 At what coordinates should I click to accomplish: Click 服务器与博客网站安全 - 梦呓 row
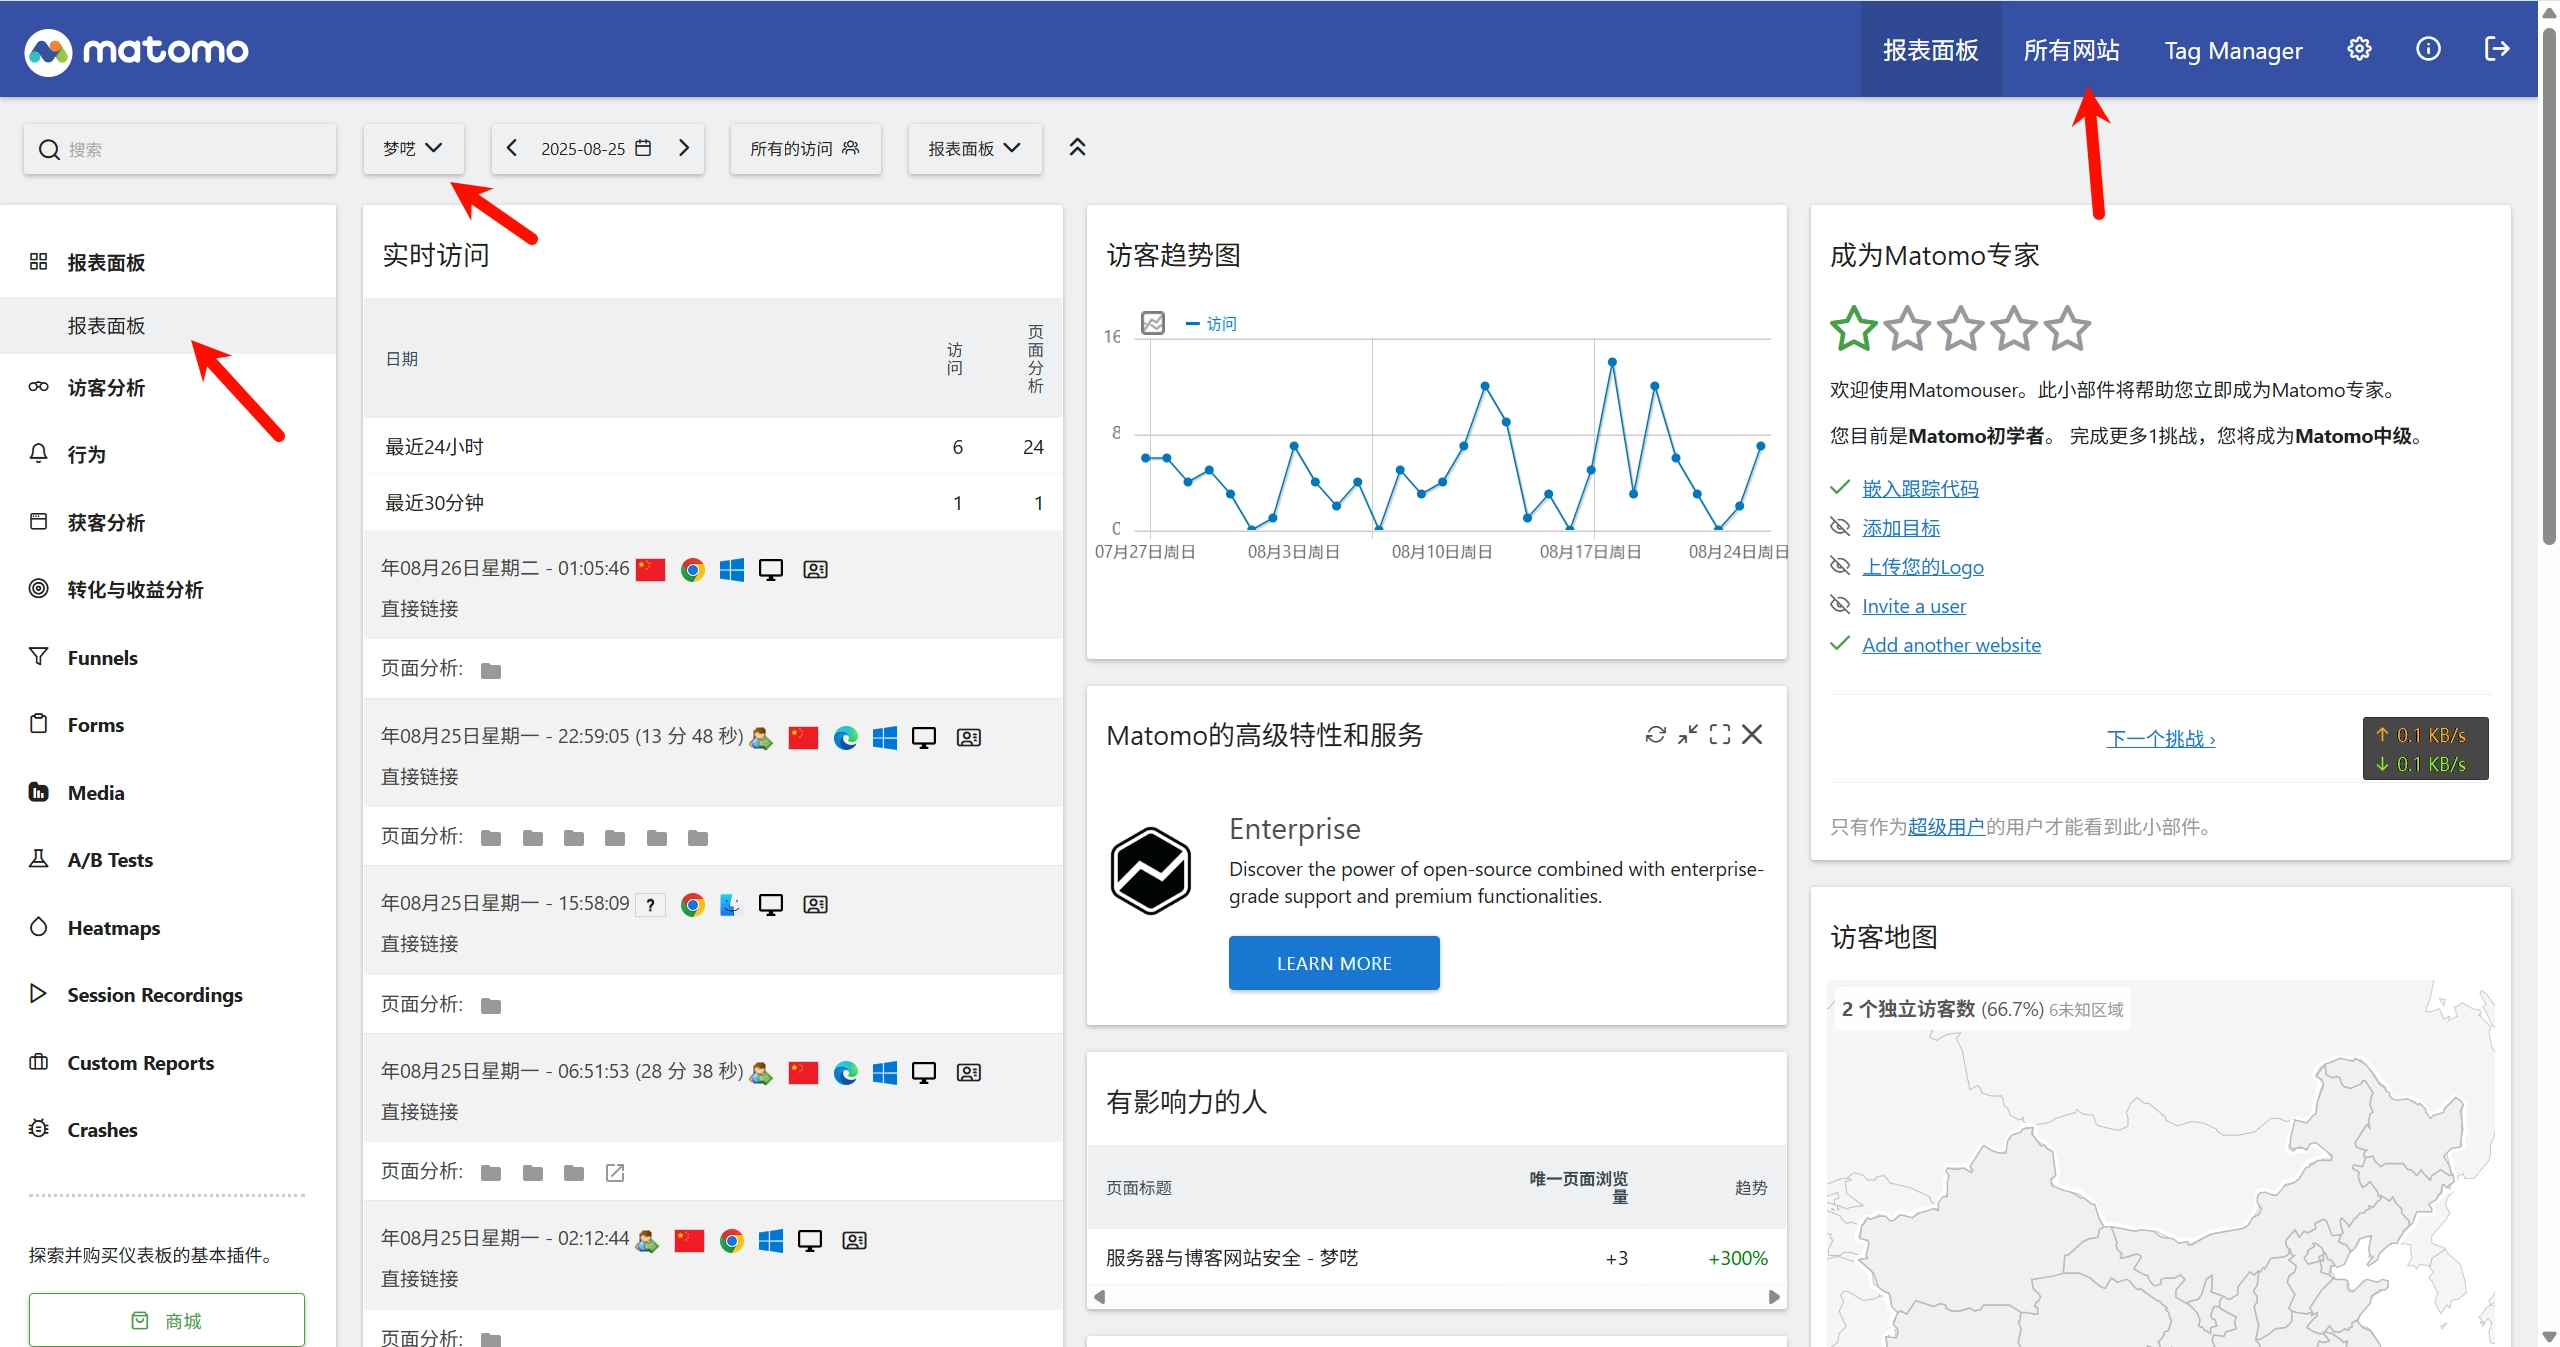[x=1436, y=1258]
